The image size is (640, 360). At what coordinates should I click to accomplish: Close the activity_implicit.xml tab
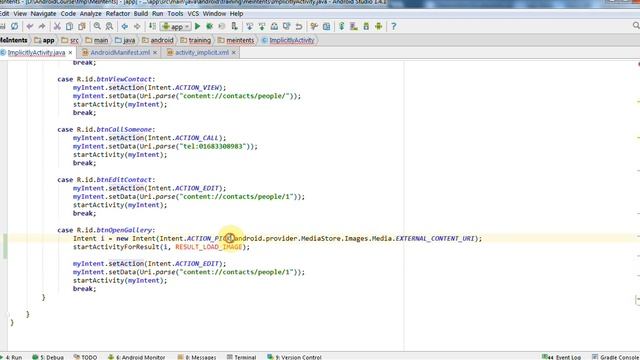point(233,53)
